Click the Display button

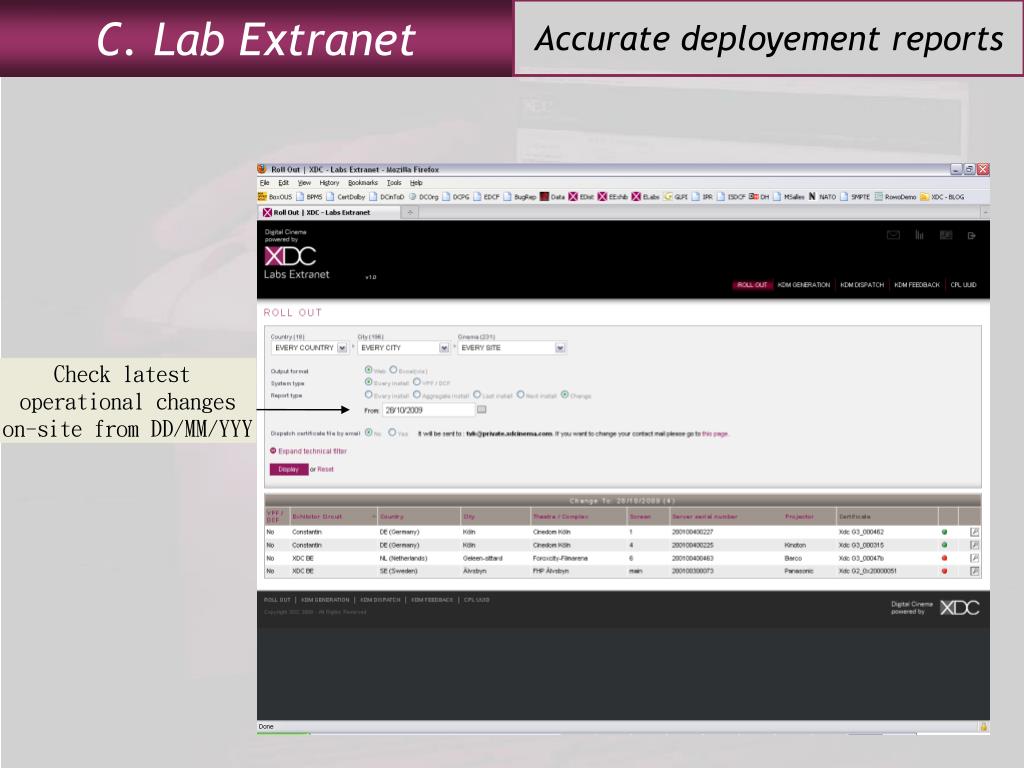[x=289, y=470]
